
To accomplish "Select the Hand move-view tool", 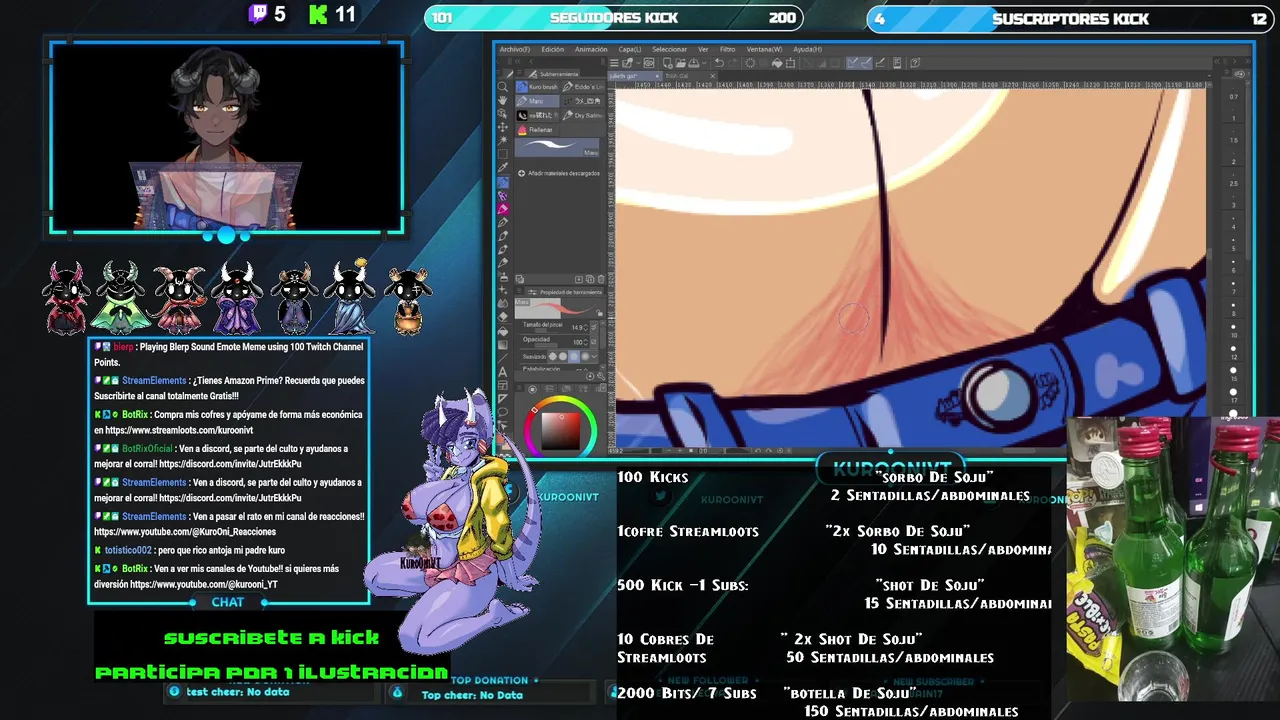I will (502, 100).
